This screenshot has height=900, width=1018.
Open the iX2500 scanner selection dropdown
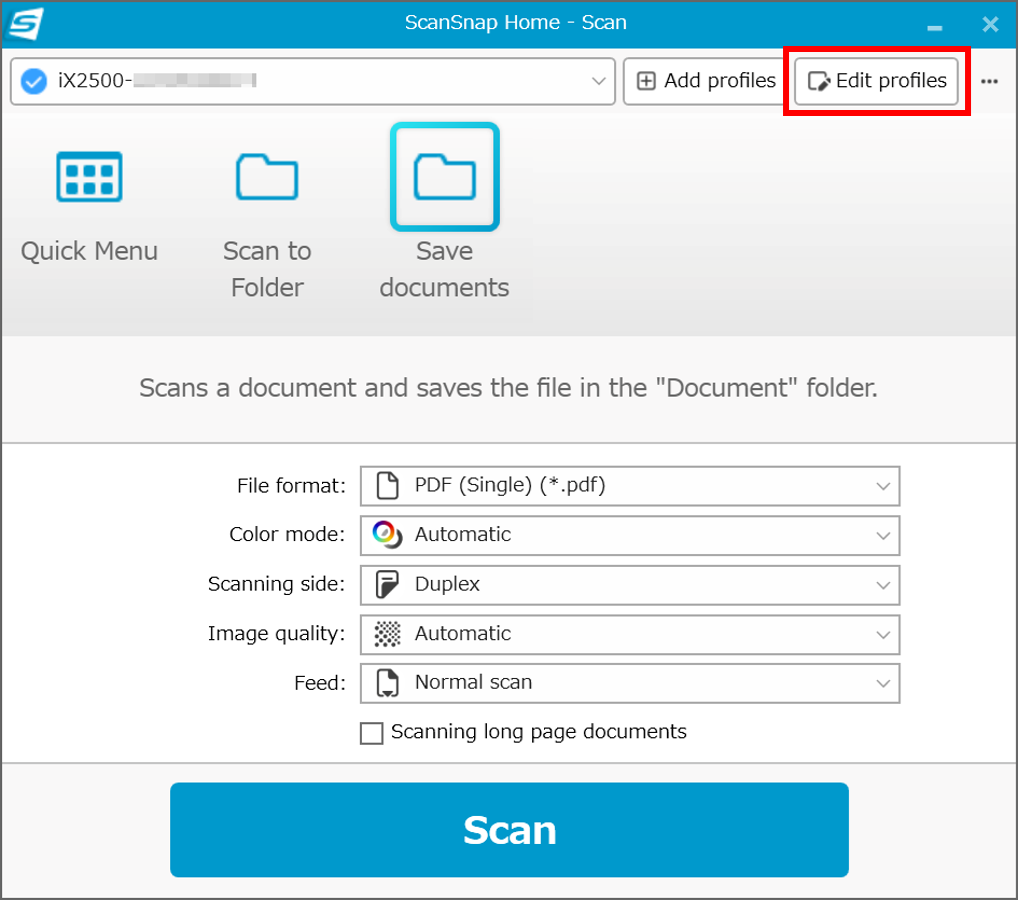click(313, 81)
